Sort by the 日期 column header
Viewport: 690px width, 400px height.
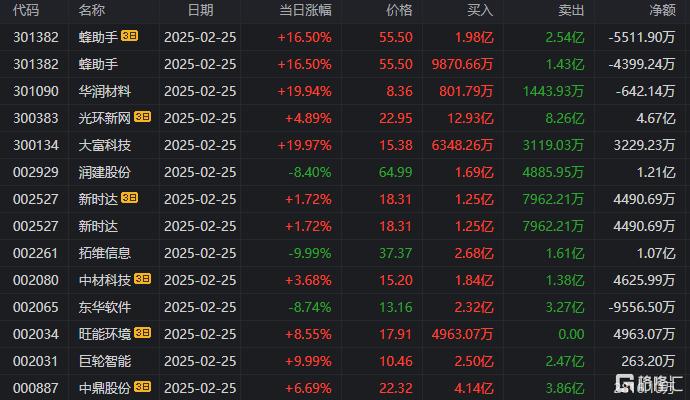pyautogui.click(x=200, y=10)
